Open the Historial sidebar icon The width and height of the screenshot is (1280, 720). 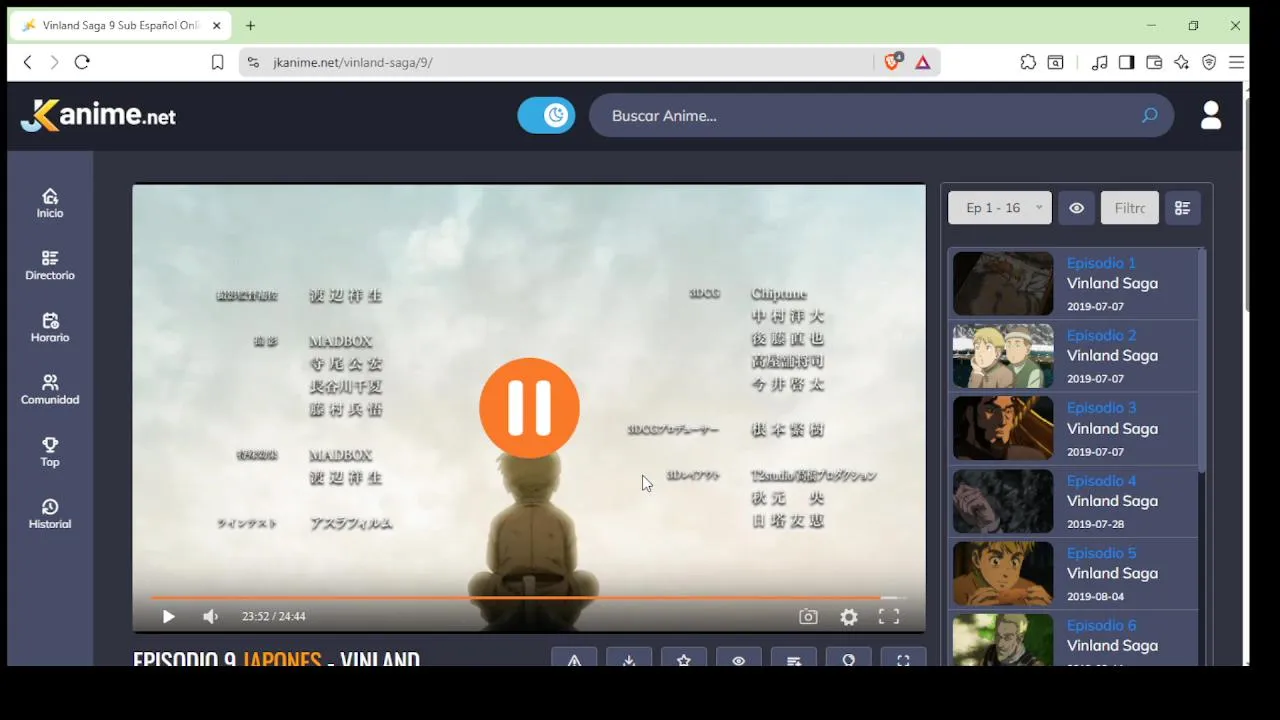[x=50, y=513]
